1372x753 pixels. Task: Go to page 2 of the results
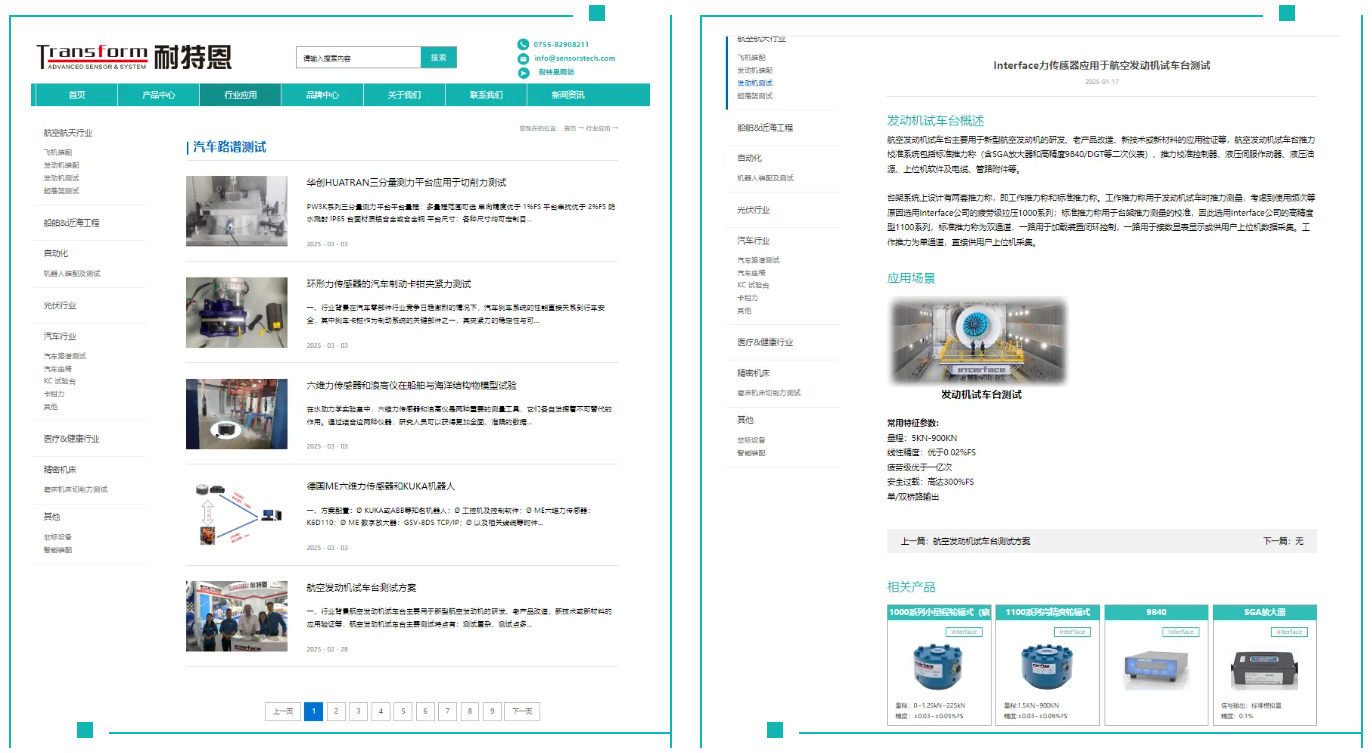335,712
